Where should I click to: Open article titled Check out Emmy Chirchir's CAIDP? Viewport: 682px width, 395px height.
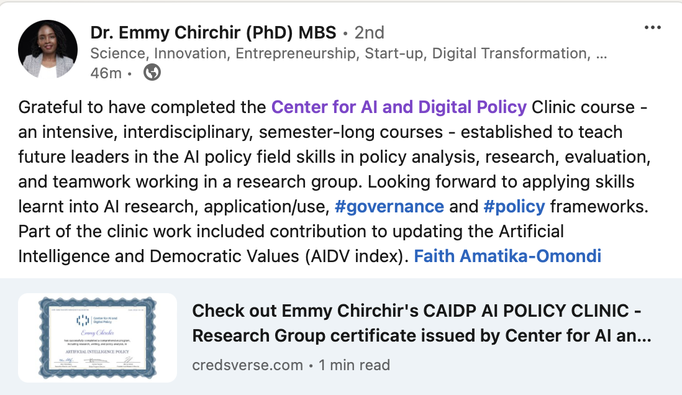[422, 323]
